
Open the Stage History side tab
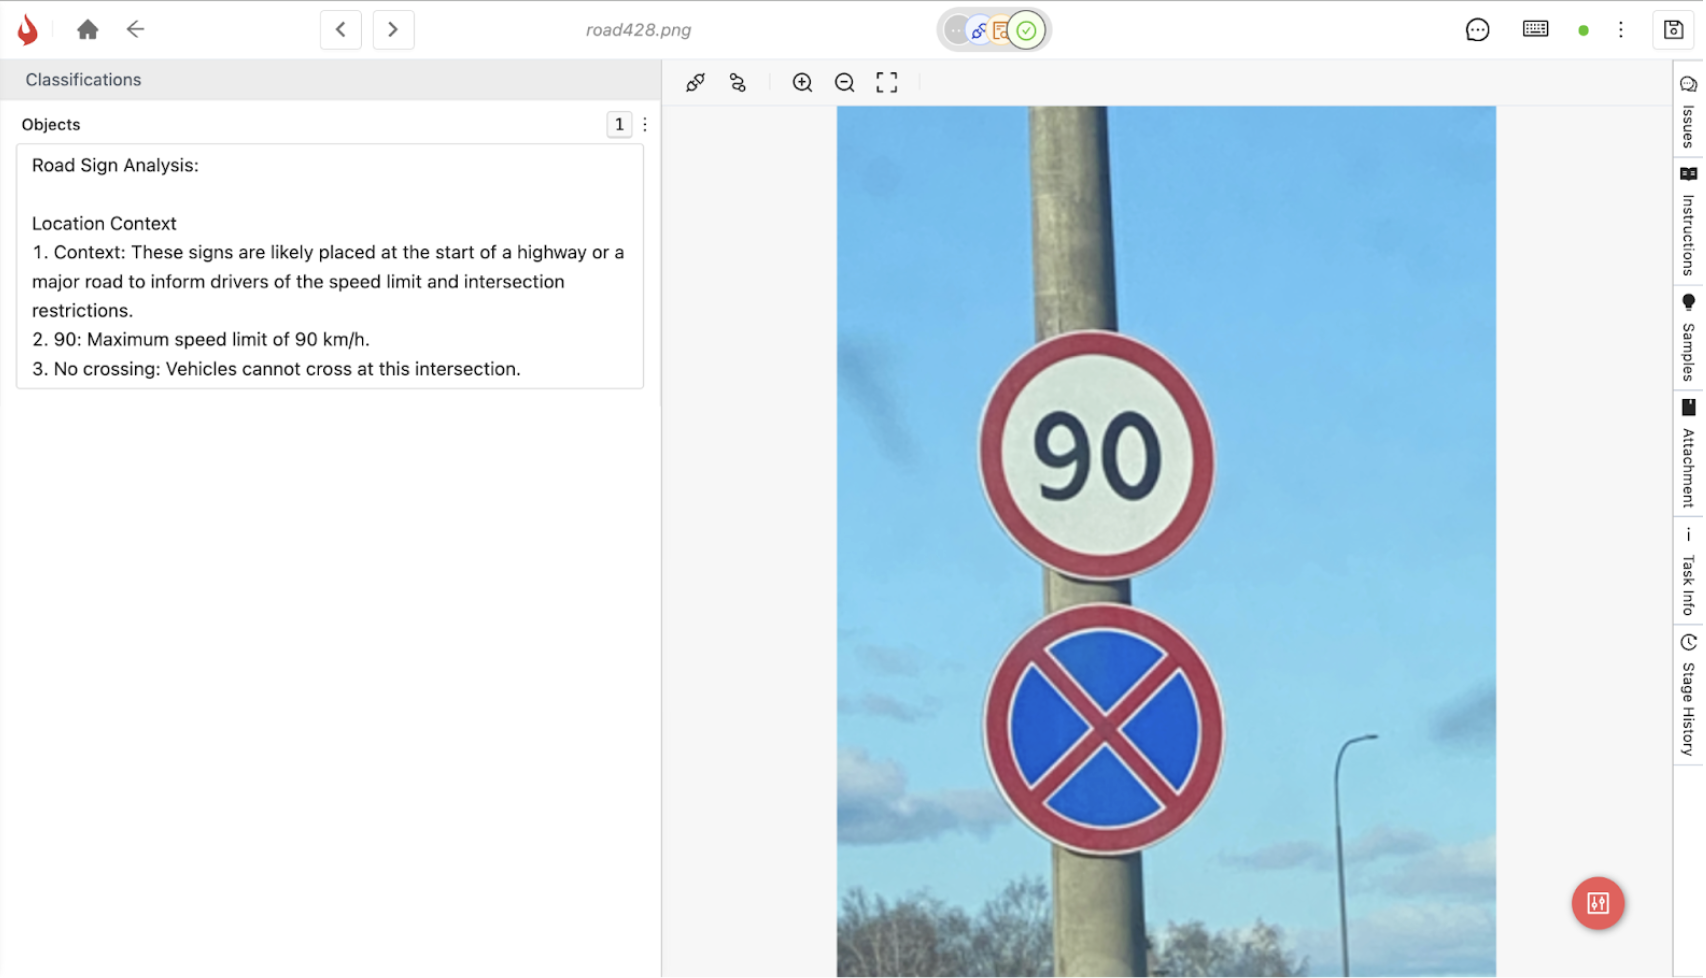[x=1688, y=695]
